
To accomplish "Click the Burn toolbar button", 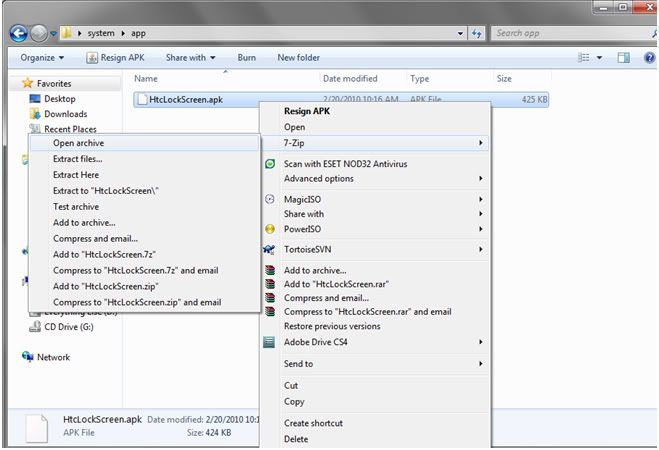I will coord(246,58).
